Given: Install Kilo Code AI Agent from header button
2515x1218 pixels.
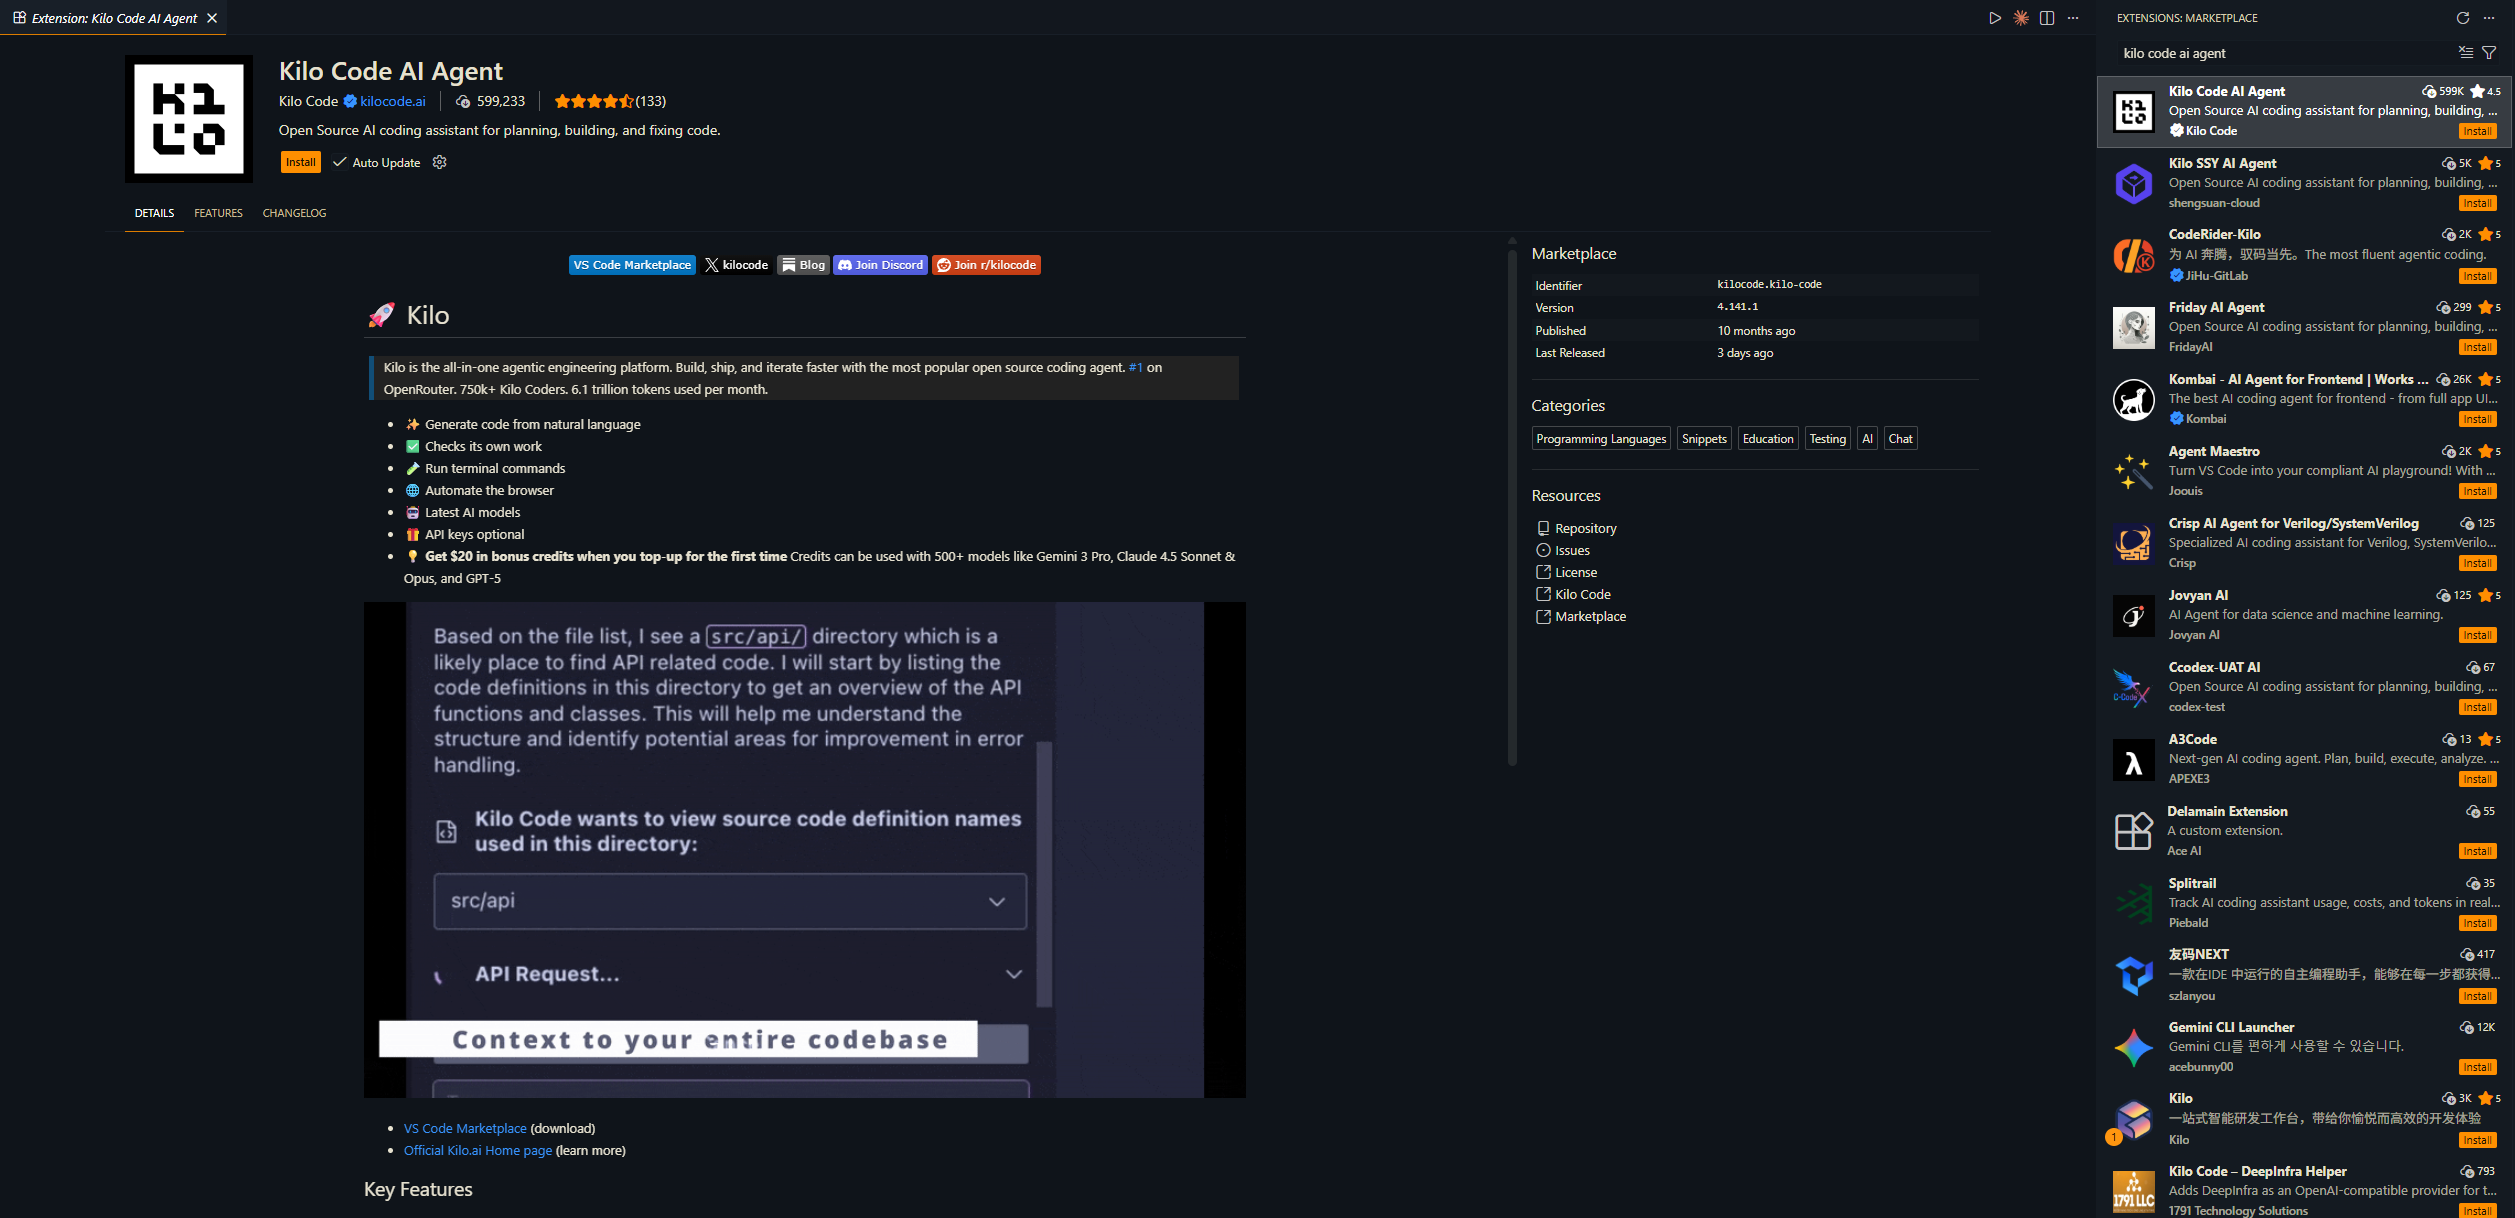Looking at the screenshot, I should point(300,162).
